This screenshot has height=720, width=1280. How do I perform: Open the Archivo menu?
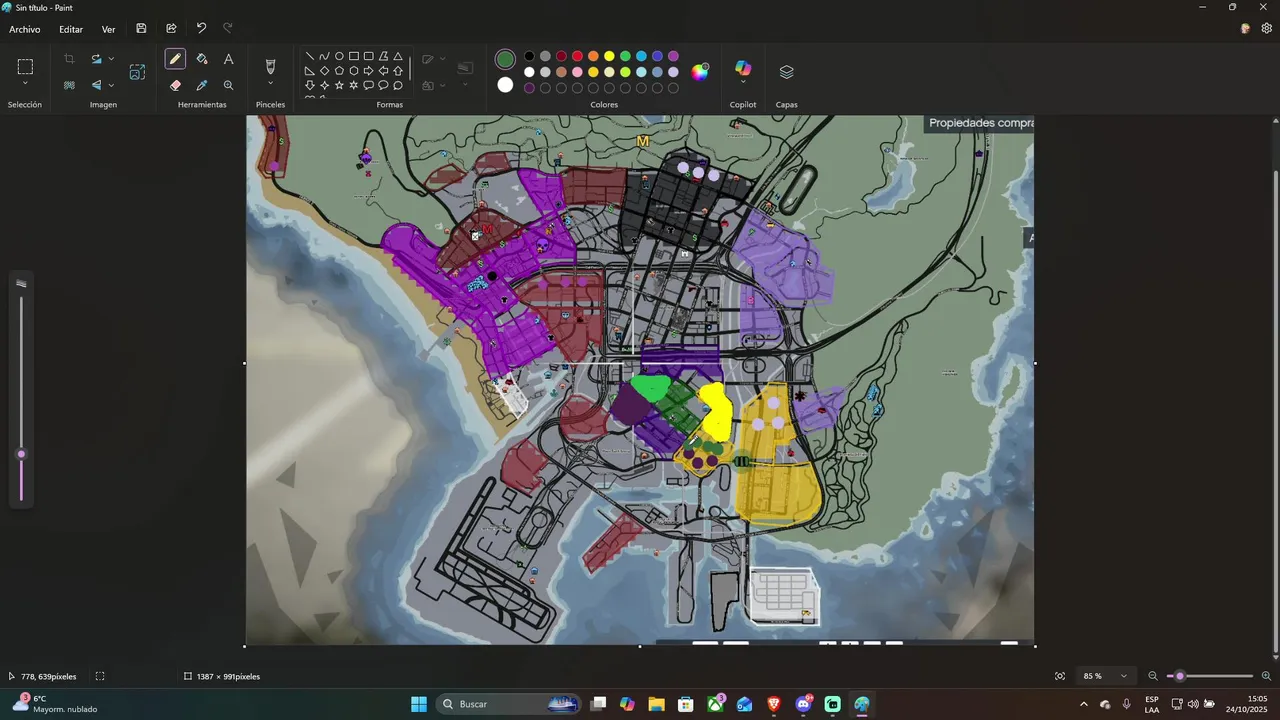click(25, 29)
